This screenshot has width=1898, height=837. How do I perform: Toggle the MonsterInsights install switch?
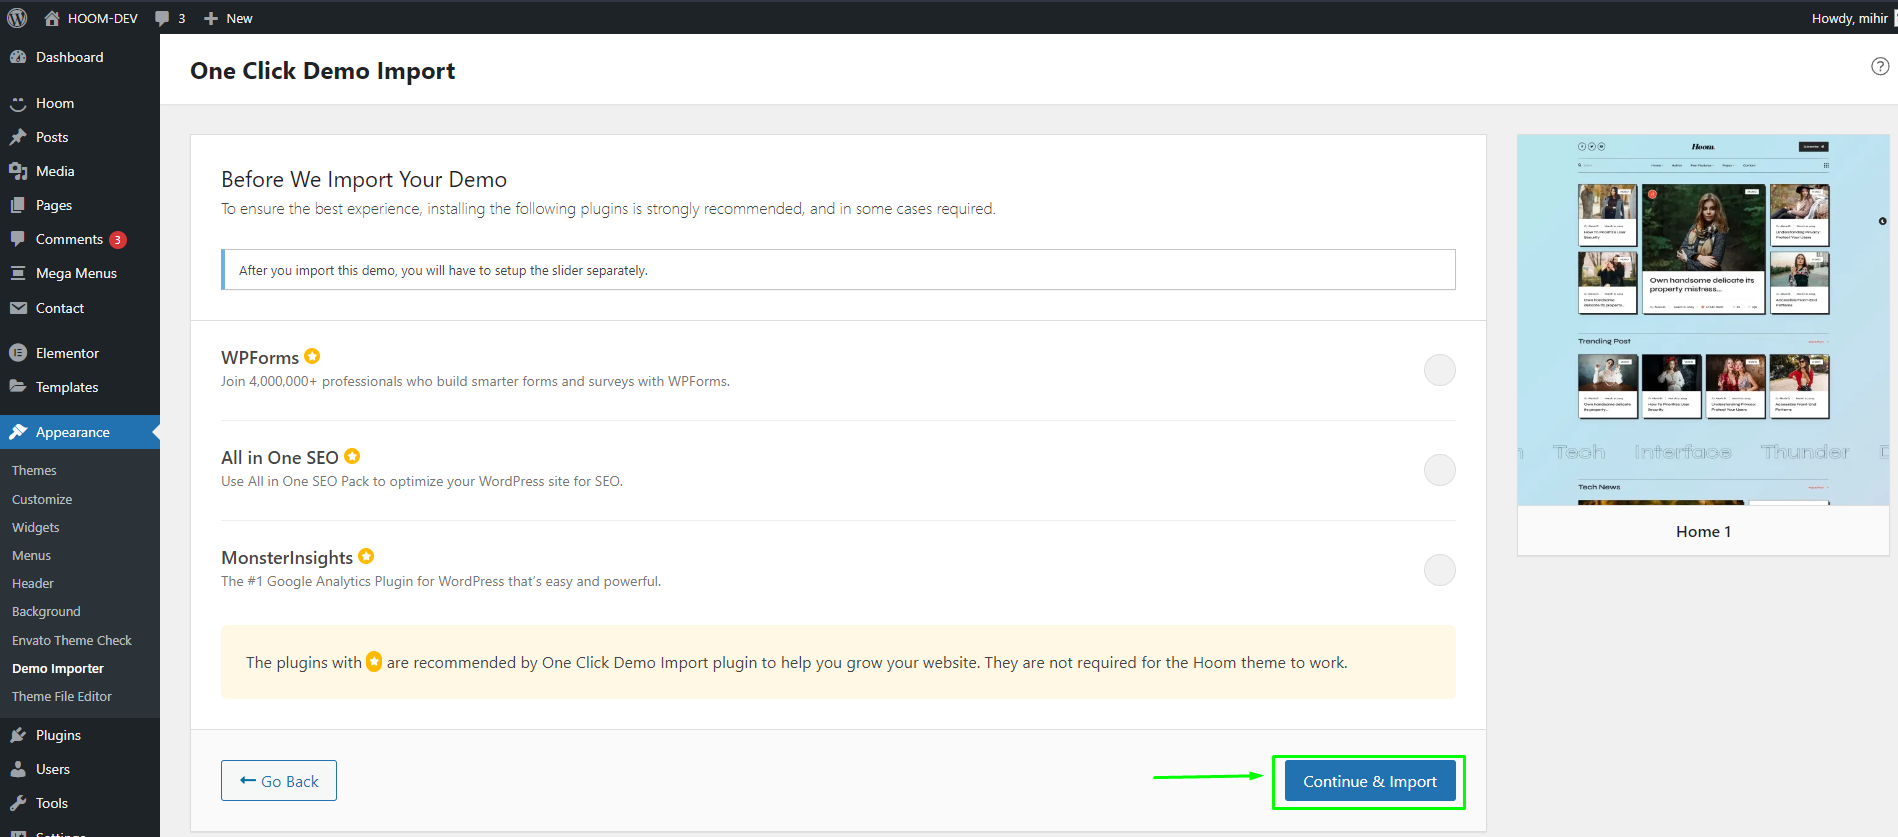pos(1439,570)
